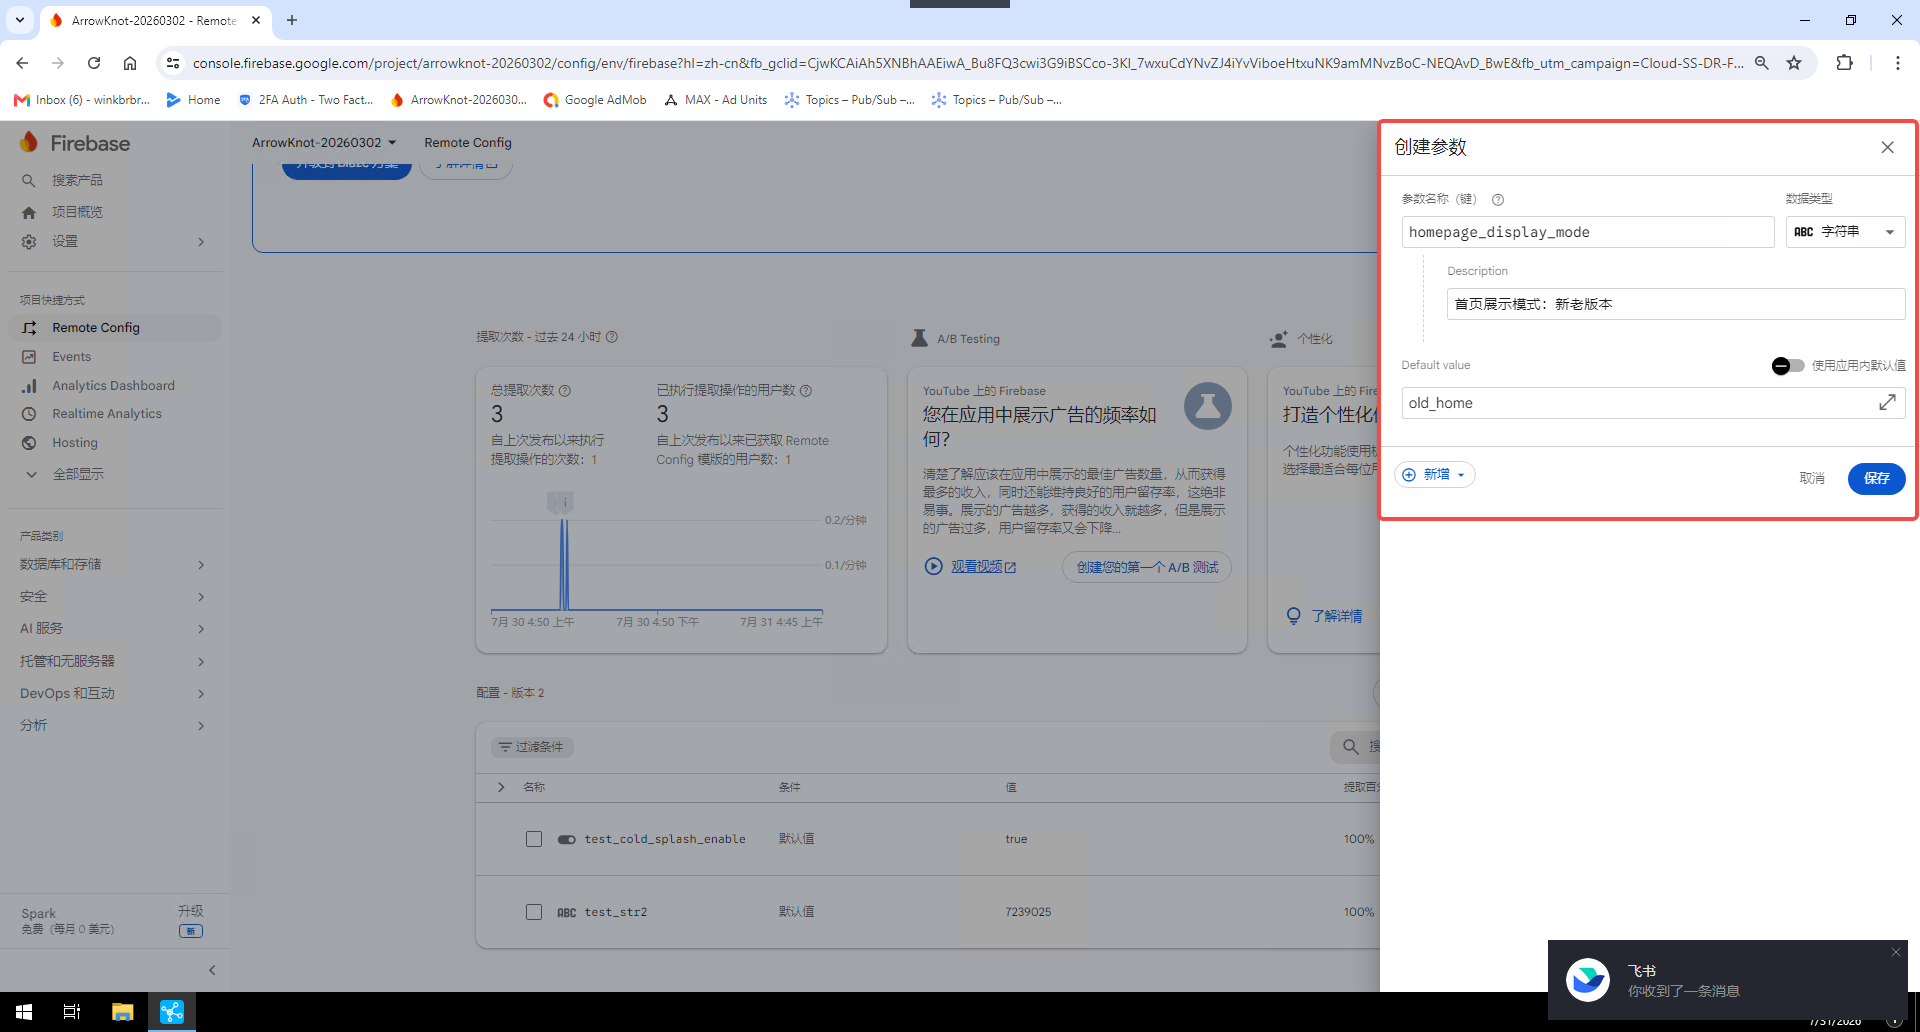
Task: Open Remote Config in sidebar
Action: click(115, 328)
